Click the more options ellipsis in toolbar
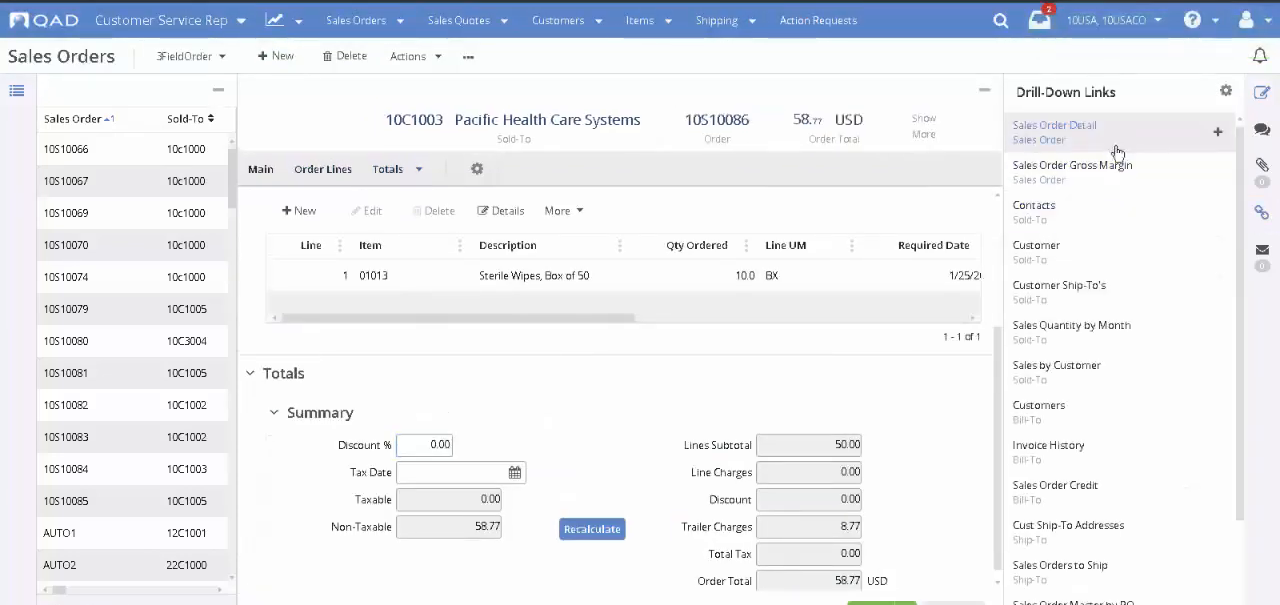 (468, 57)
